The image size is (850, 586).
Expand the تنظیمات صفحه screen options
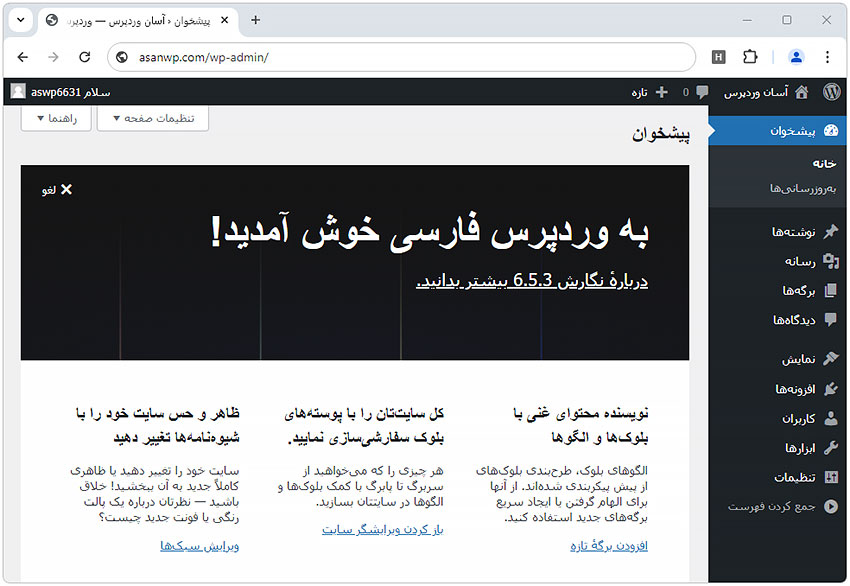(x=153, y=118)
